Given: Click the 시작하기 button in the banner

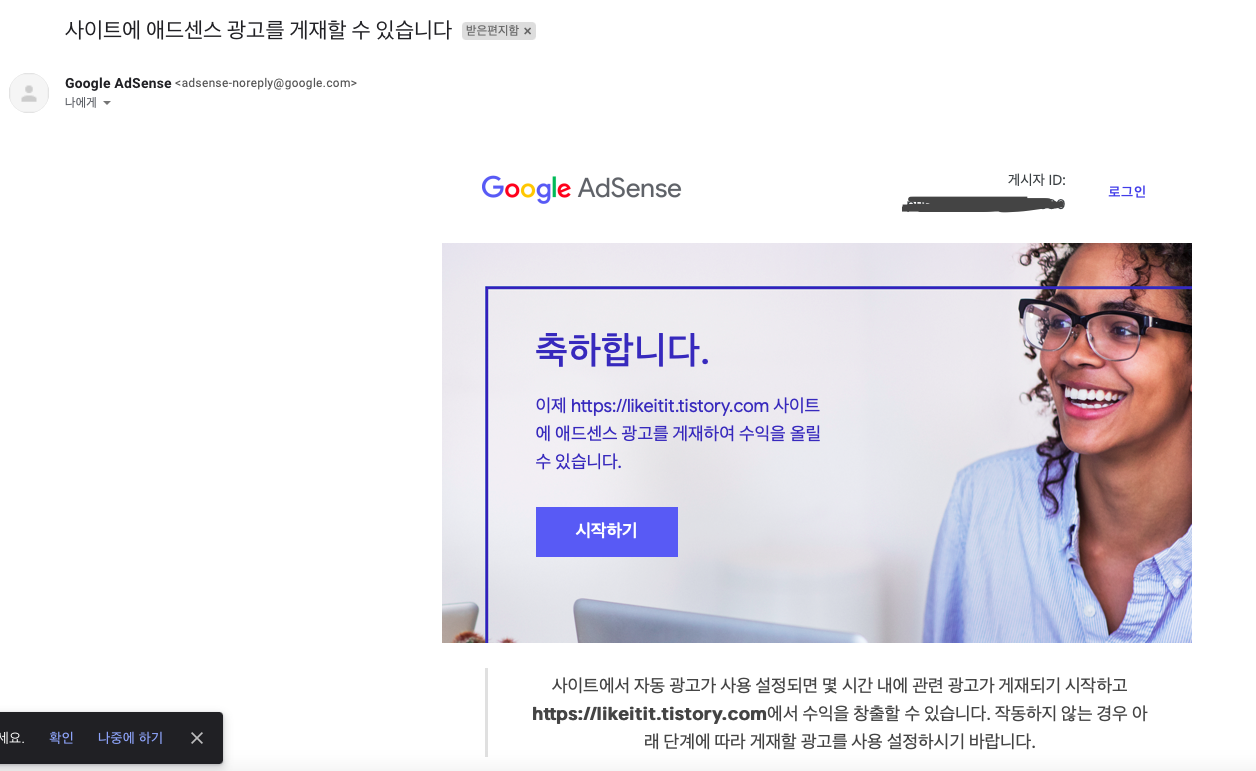Looking at the screenshot, I should [607, 531].
